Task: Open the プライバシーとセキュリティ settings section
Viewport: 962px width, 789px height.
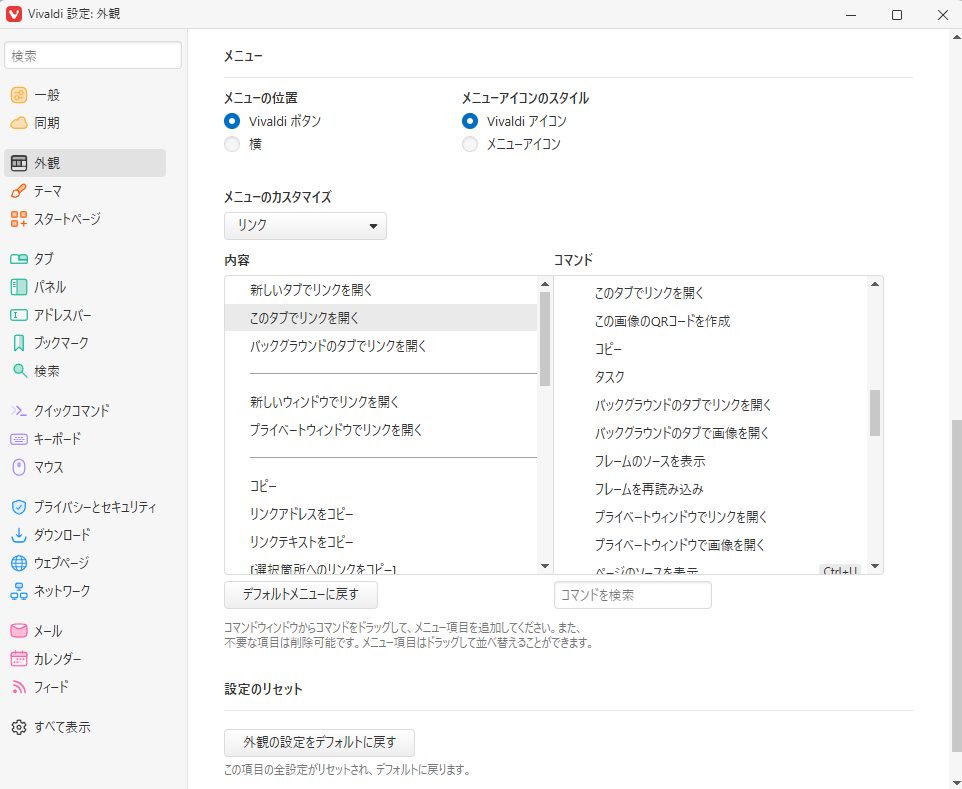Action: (85, 507)
